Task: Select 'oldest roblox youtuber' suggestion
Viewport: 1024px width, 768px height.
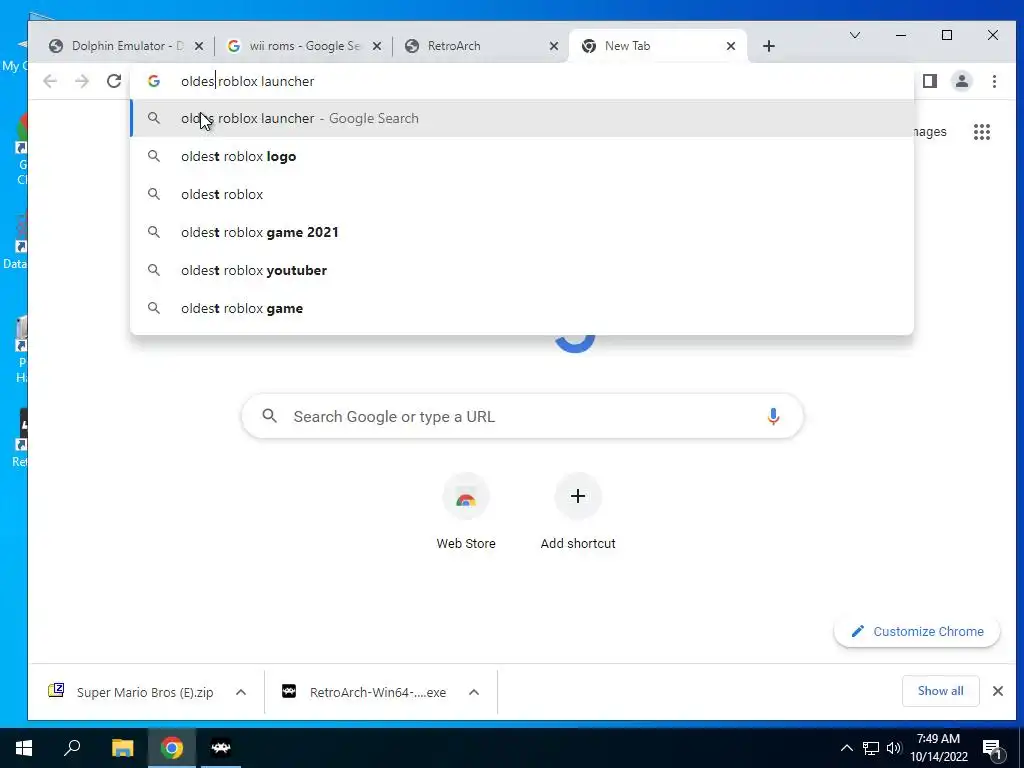Action: coord(522,270)
